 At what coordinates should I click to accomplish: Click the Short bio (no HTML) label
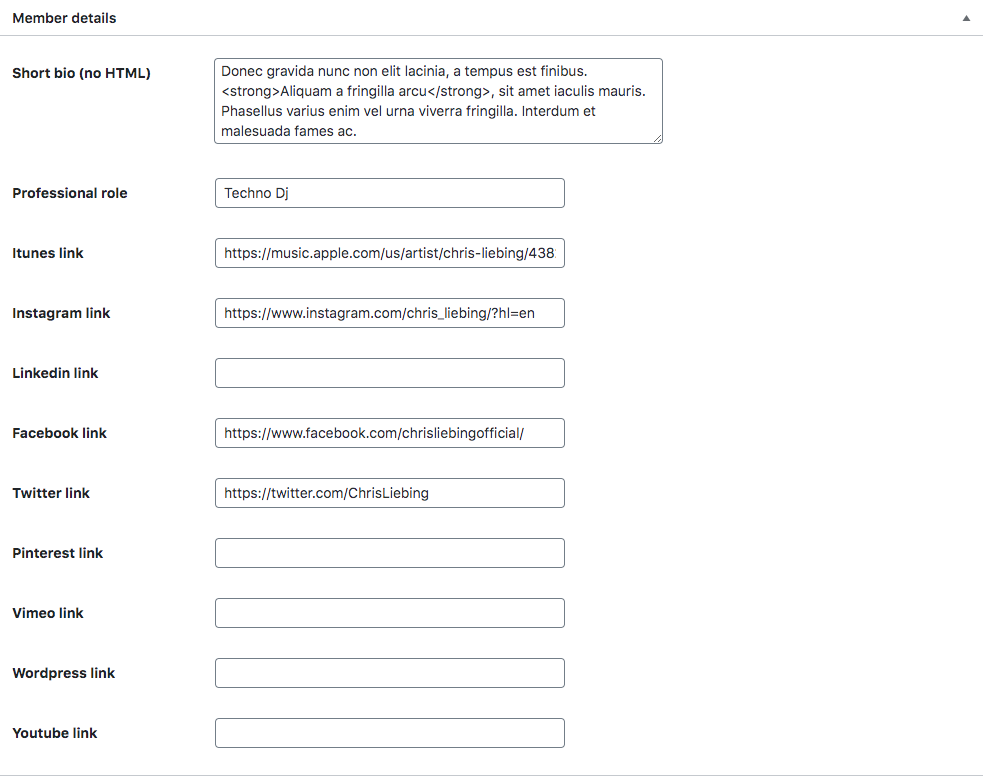pyautogui.click(x=81, y=73)
